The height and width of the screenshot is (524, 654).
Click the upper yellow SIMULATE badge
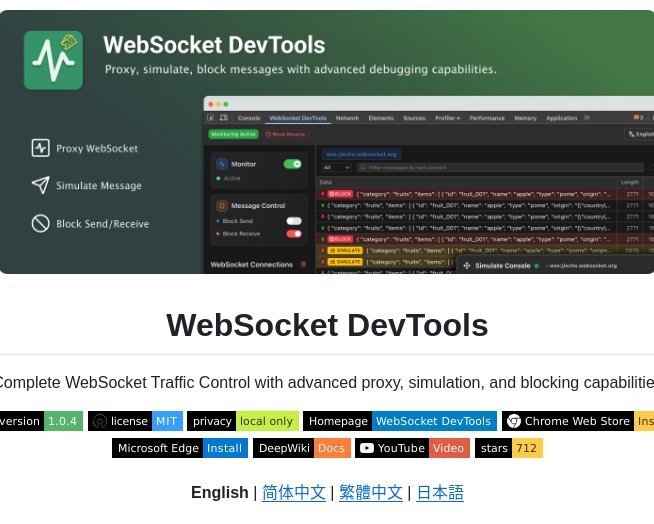pyautogui.click(x=345, y=250)
